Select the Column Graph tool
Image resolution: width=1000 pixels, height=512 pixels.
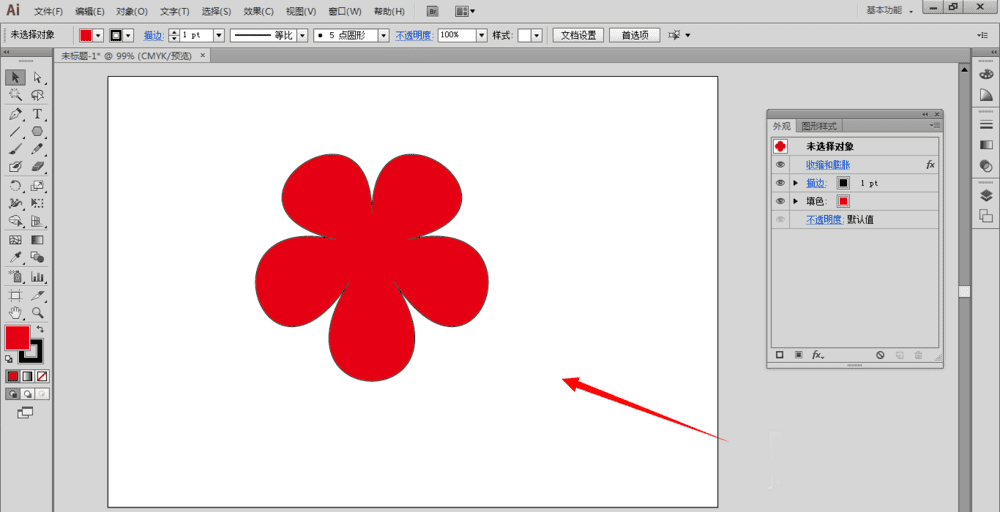38,277
